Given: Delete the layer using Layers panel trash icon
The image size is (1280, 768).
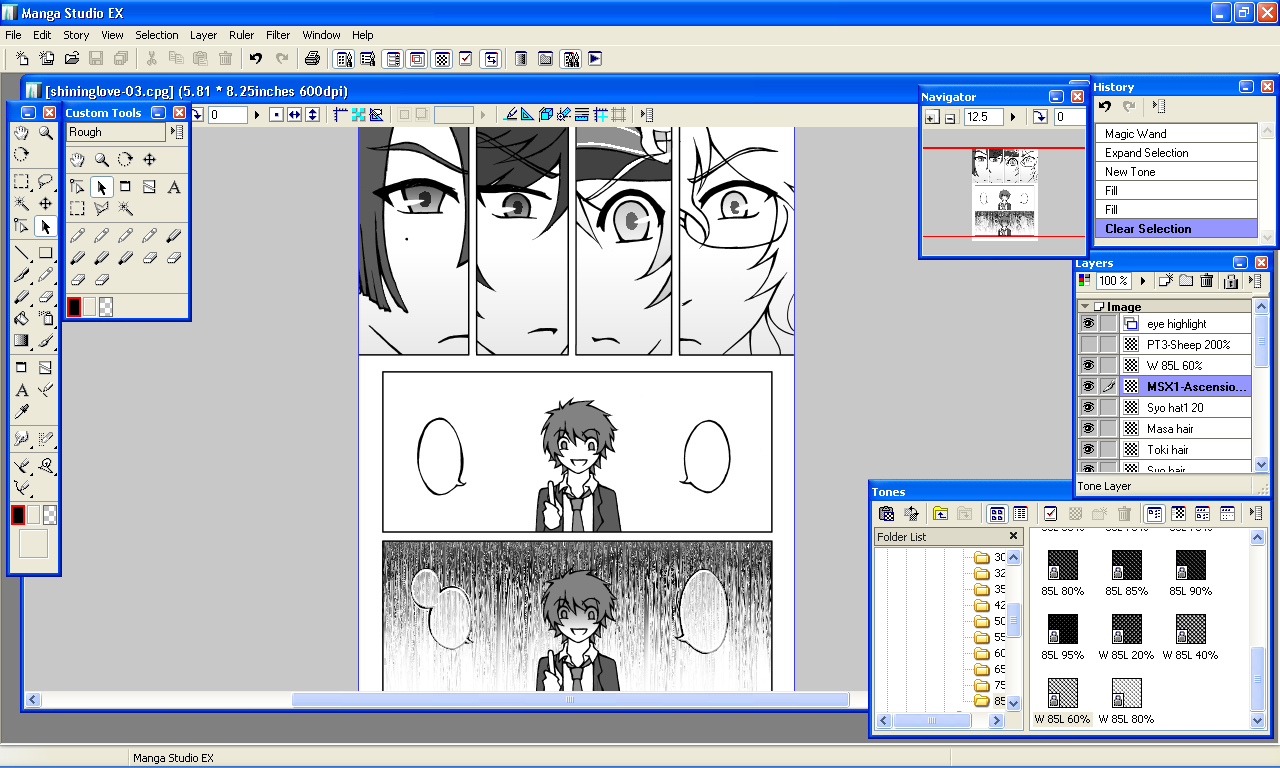Looking at the screenshot, I should tap(1207, 282).
